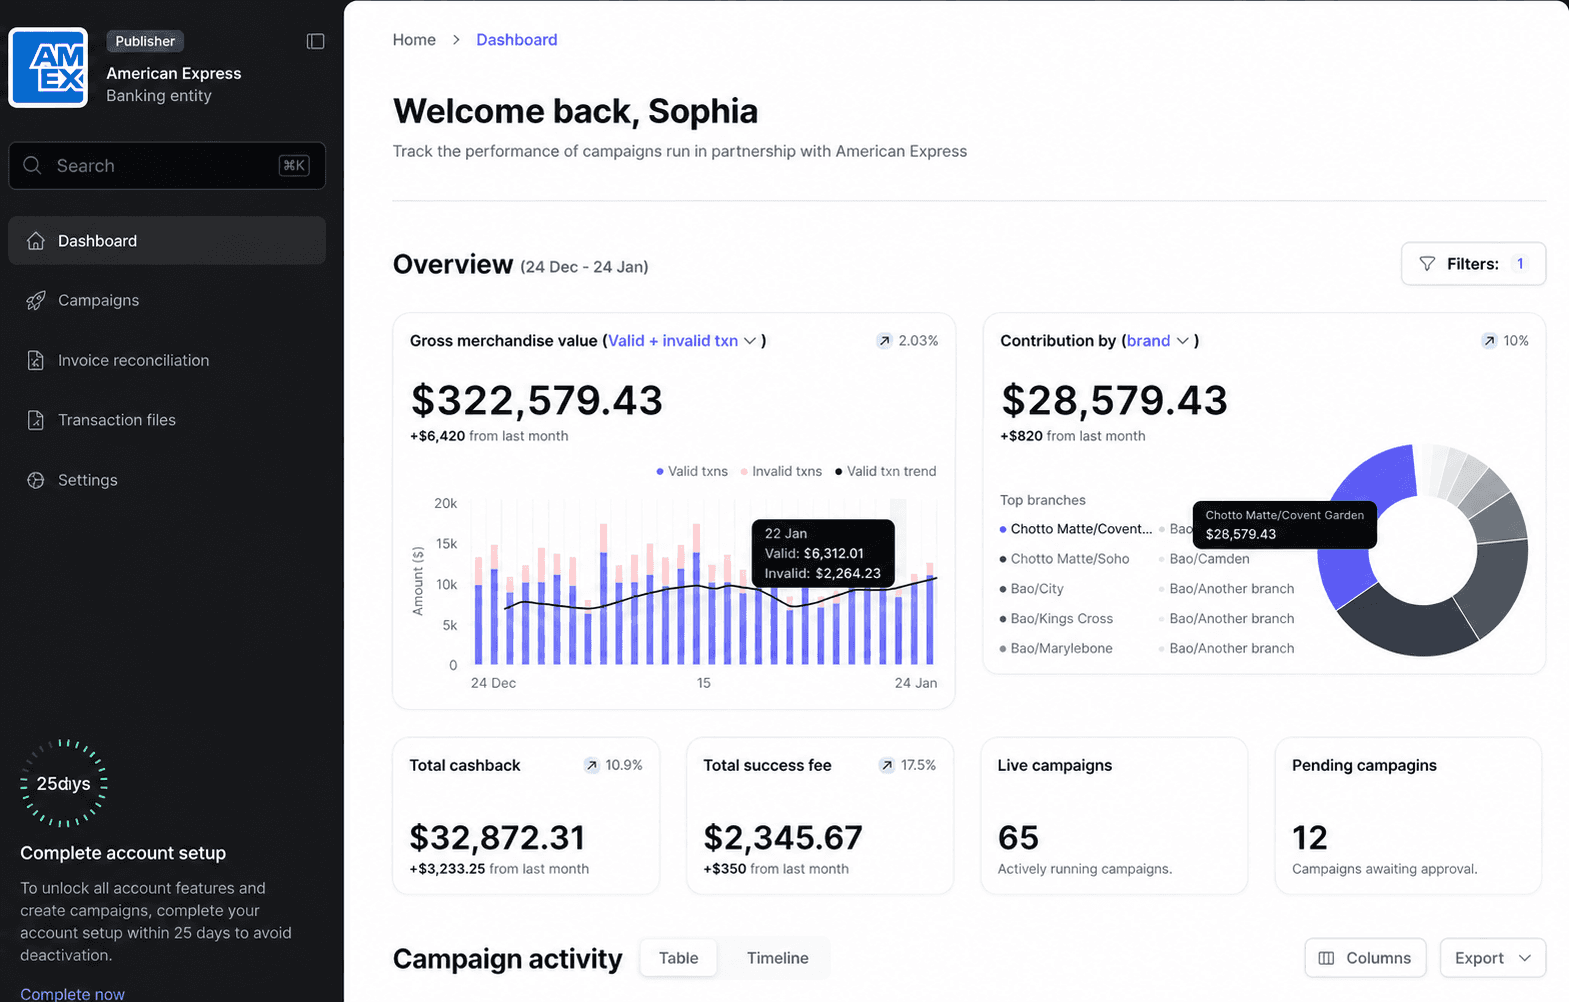Click the American Express logo

click(x=48, y=68)
